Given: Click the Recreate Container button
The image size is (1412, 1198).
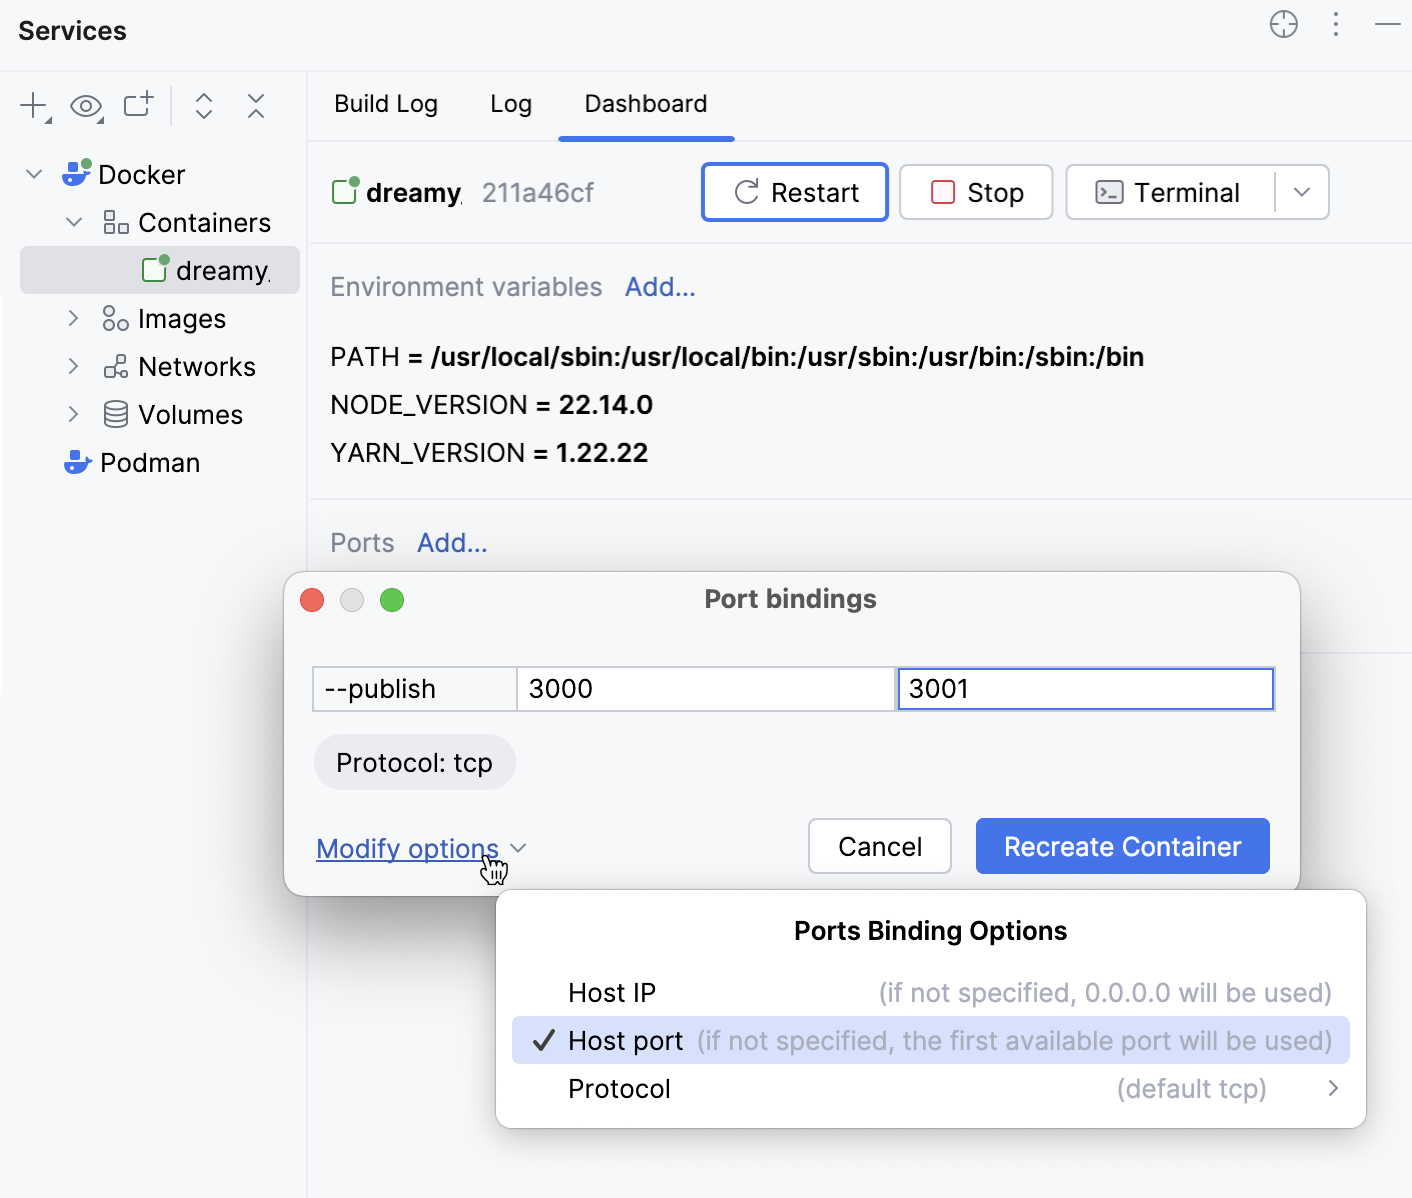Looking at the screenshot, I should click(x=1122, y=846).
